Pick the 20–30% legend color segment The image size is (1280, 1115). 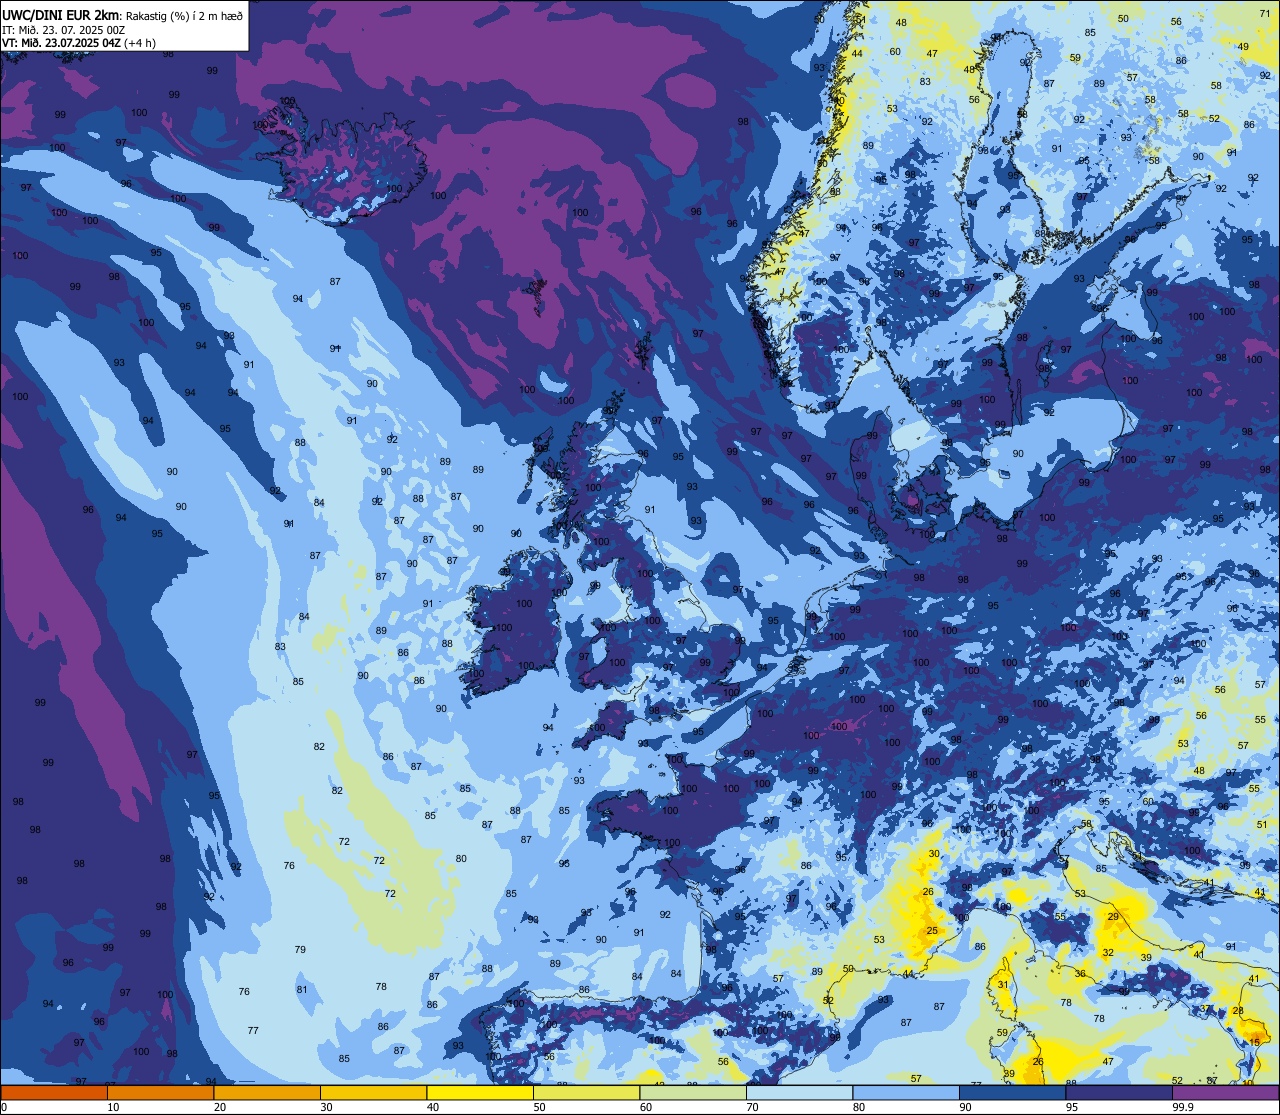point(267,1093)
